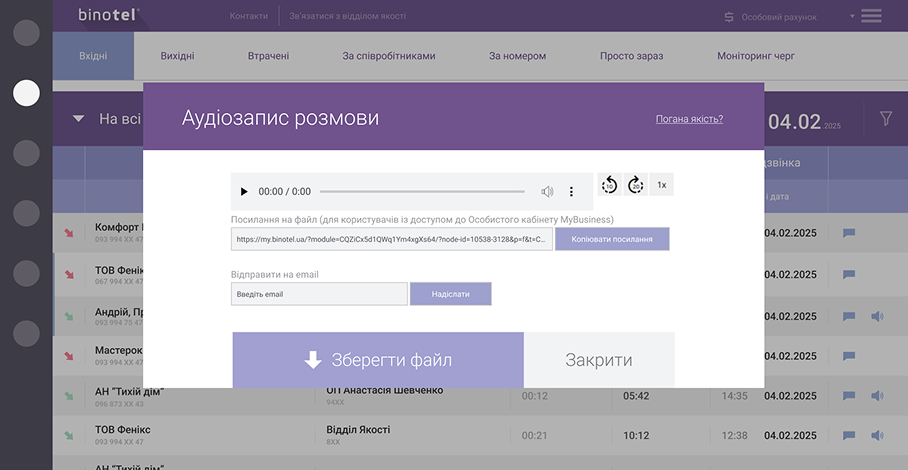Click the audio progress seek bar

[422, 191]
